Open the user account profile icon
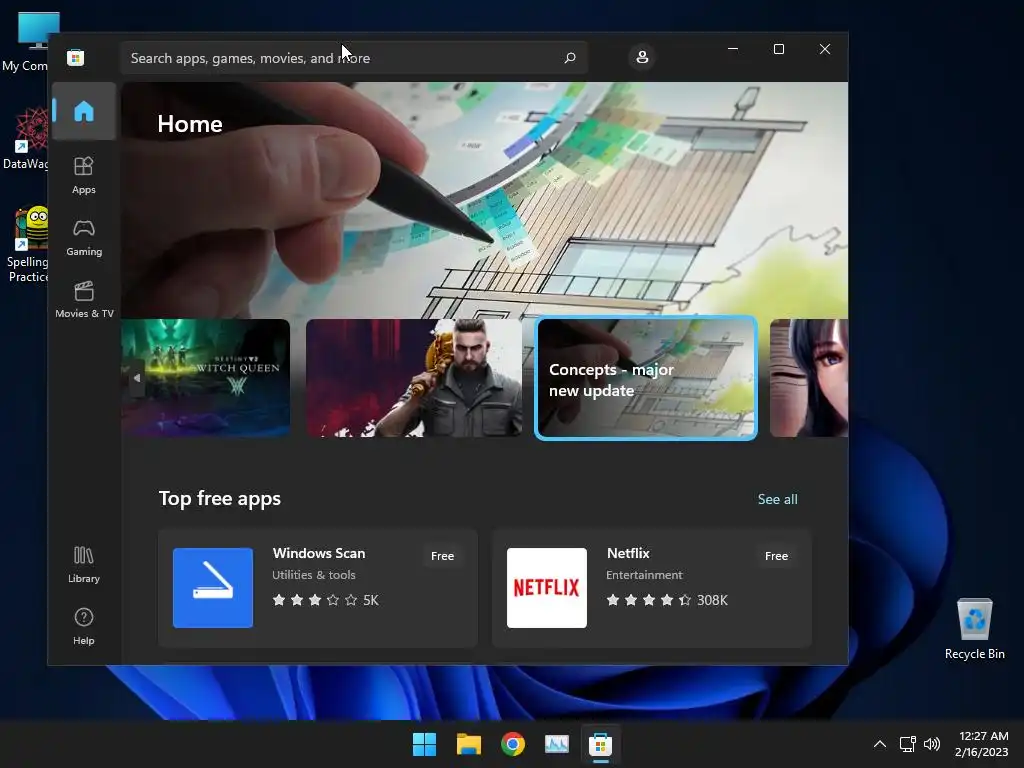 642,57
